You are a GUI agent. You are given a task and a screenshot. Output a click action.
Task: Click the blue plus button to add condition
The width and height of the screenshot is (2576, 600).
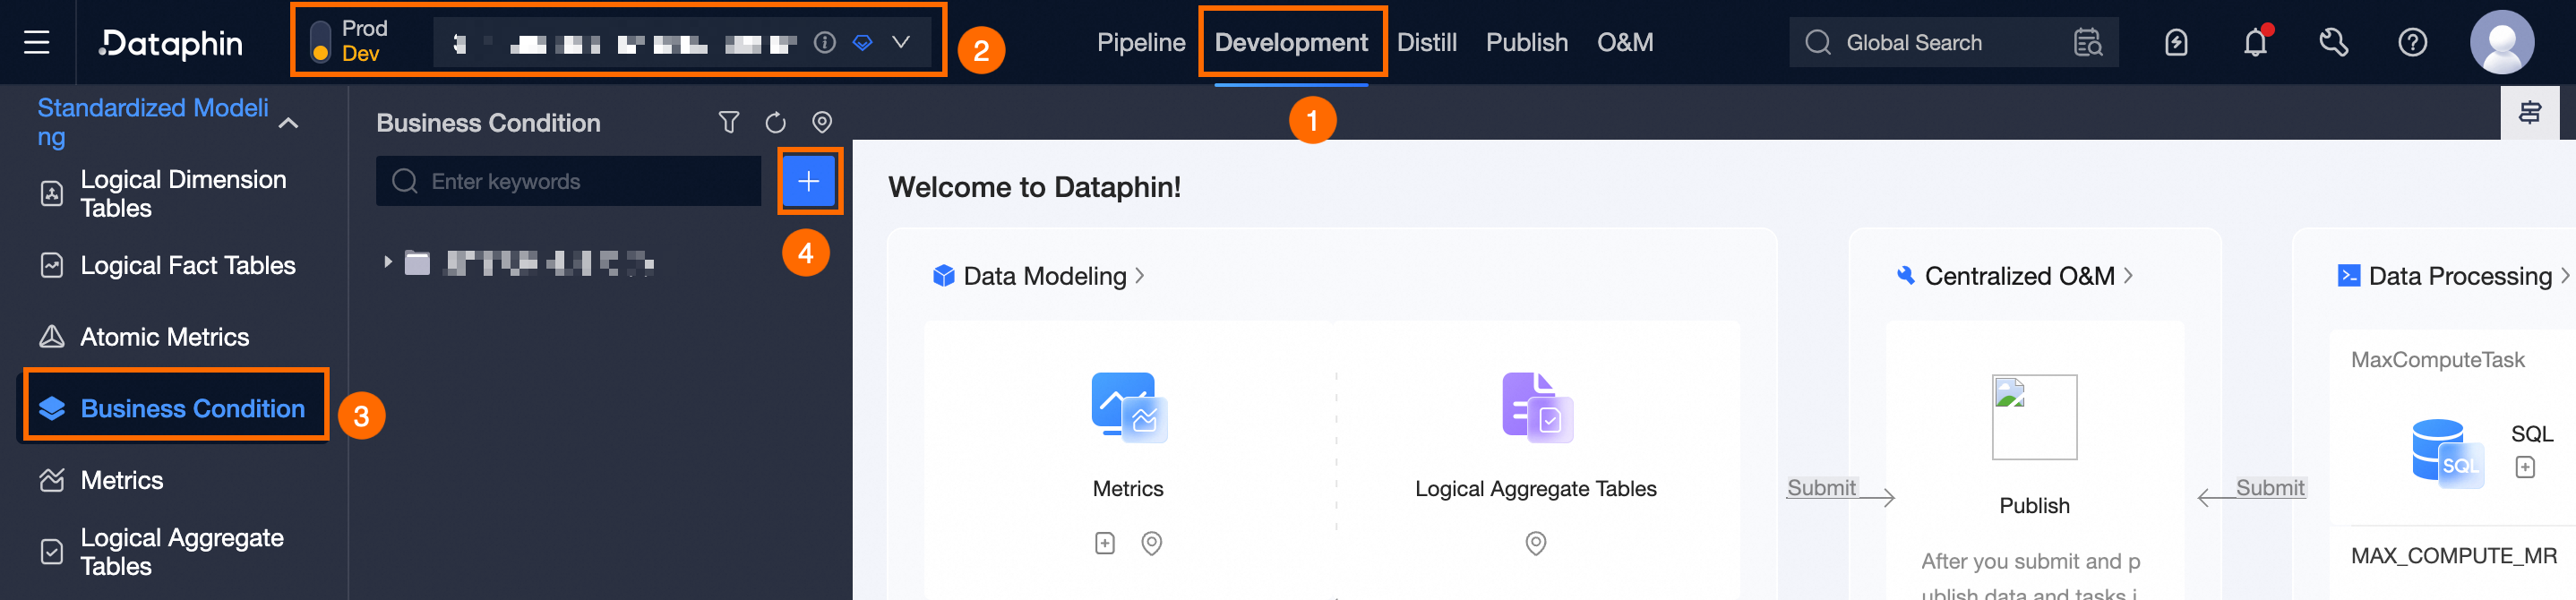click(808, 181)
